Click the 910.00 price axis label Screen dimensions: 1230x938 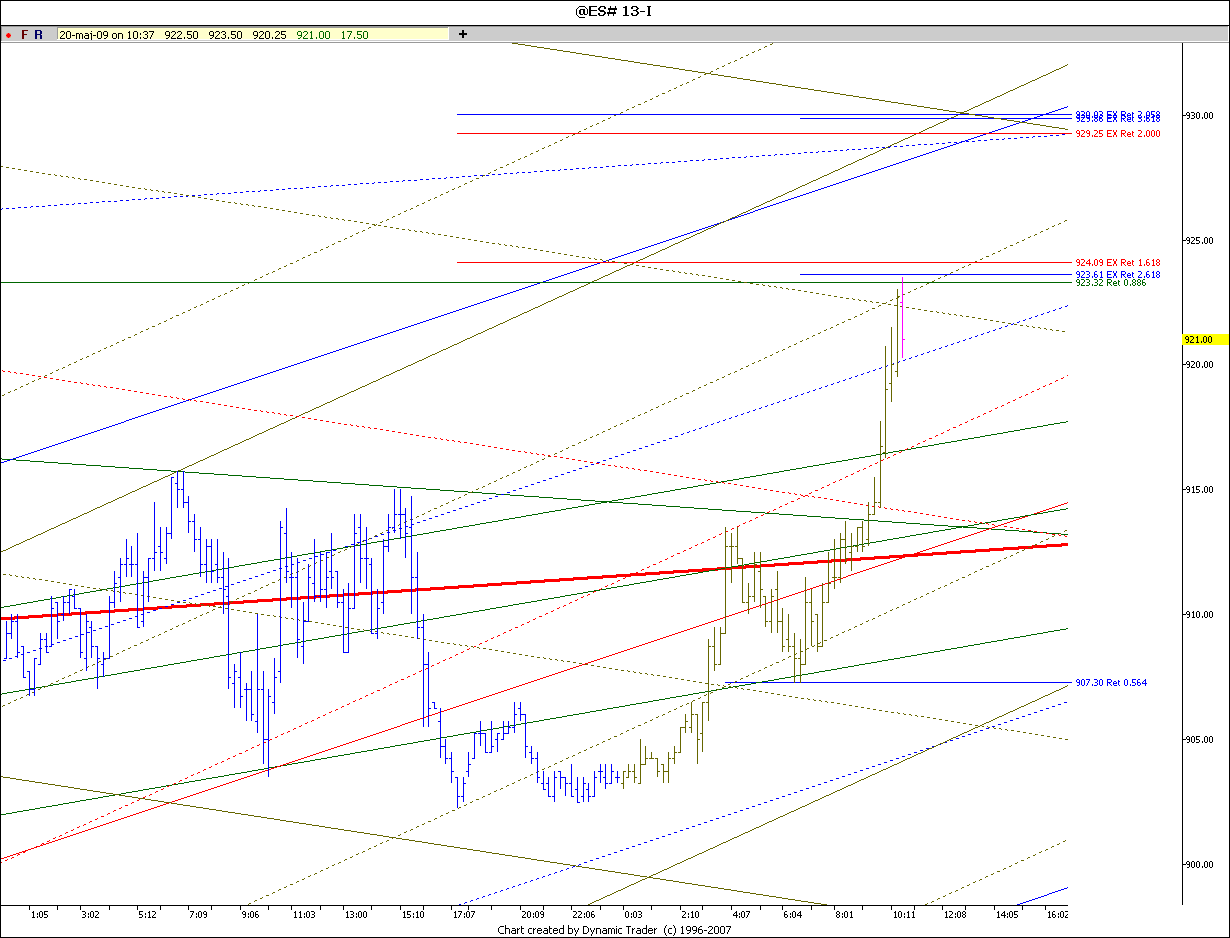1199,615
